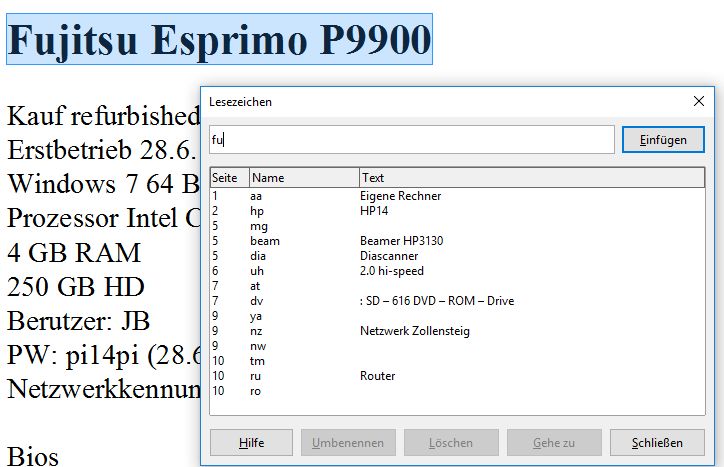Click the 'Kauf refurbished' line in the document
The height and width of the screenshot is (467, 724).
(x=103, y=116)
